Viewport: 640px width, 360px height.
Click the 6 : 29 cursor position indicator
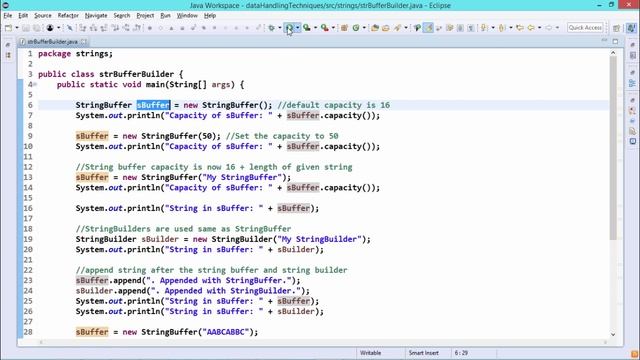tap(461, 353)
